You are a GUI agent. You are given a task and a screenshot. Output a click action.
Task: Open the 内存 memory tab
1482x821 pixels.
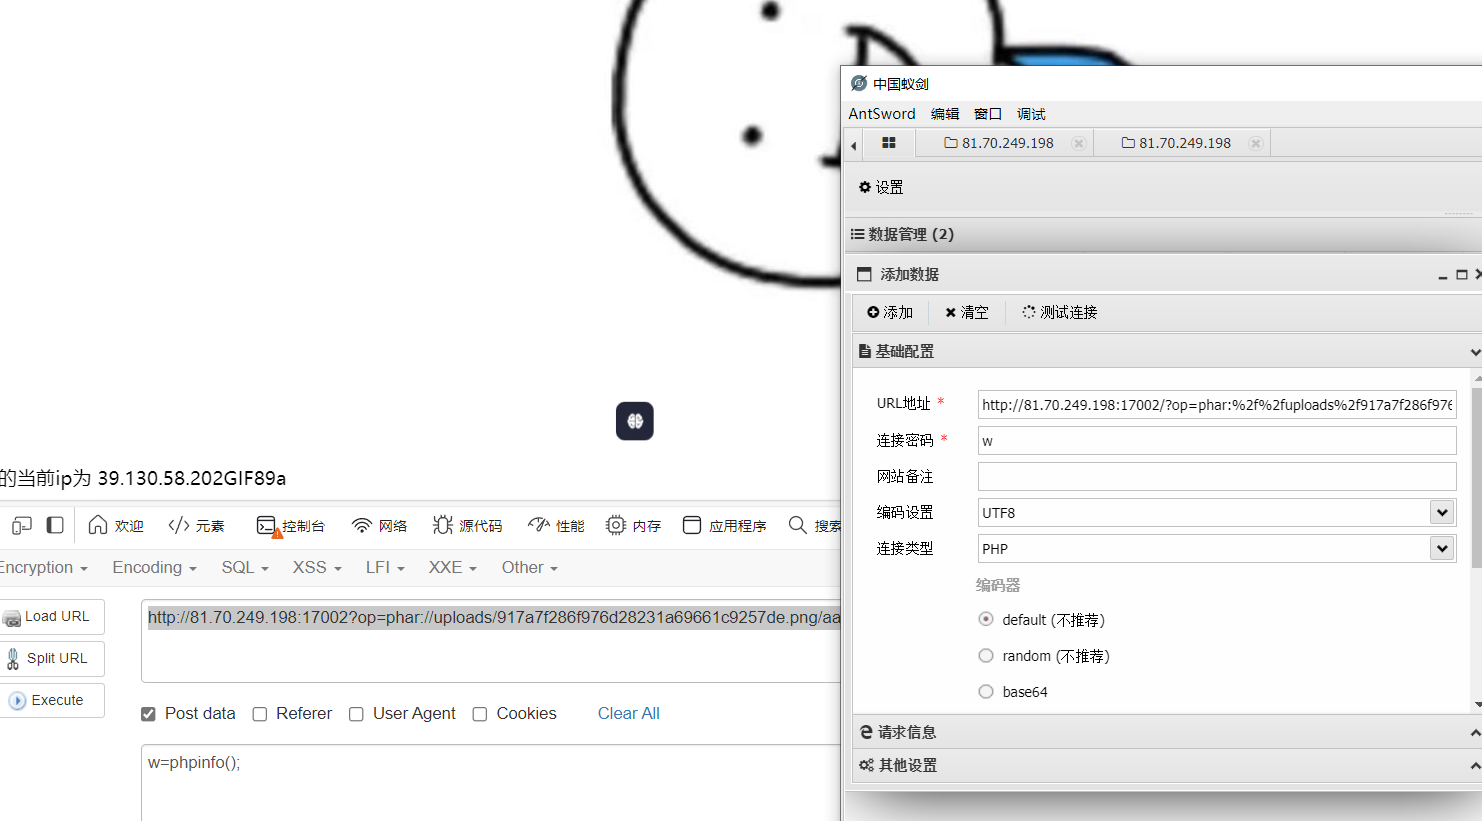[x=633, y=525]
